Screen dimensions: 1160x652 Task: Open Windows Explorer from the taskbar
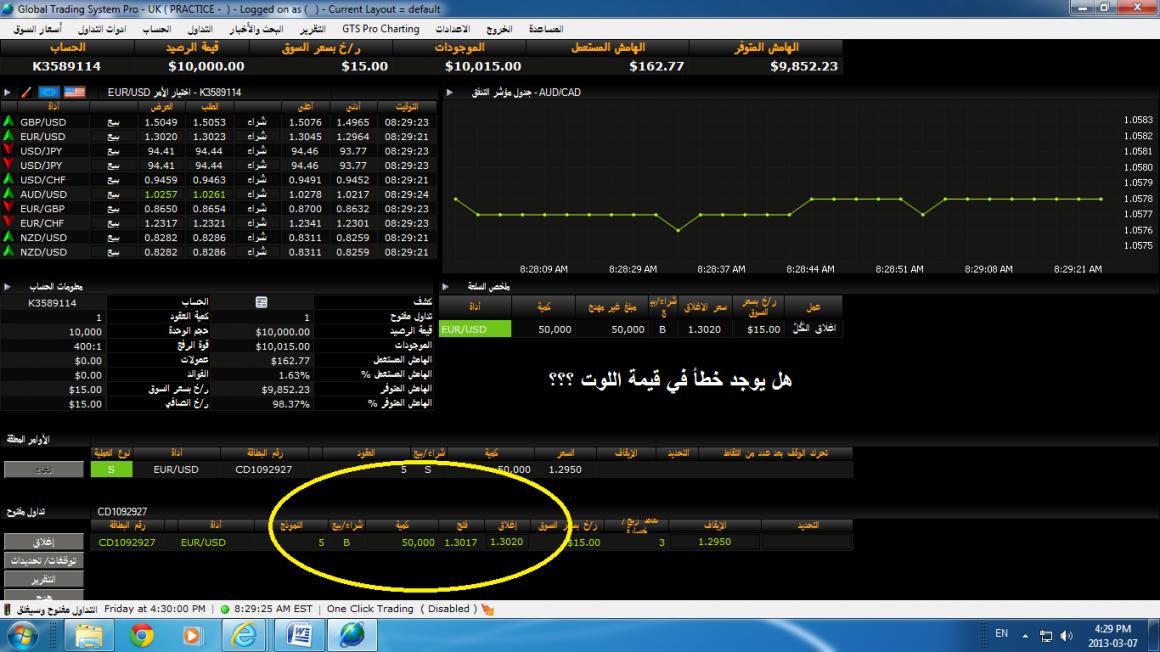tap(89, 636)
